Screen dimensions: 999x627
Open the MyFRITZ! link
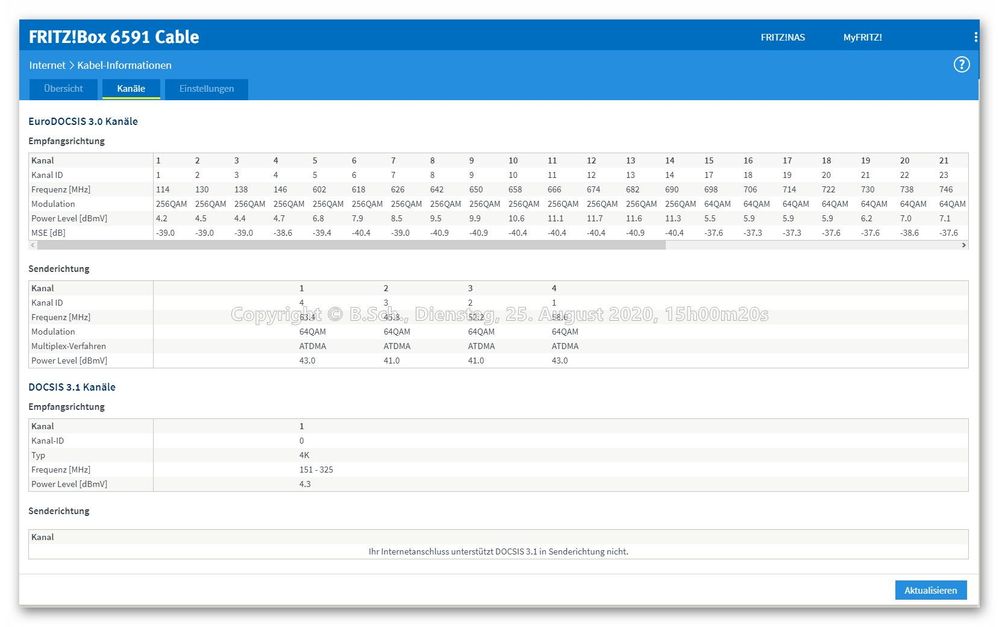pos(863,38)
